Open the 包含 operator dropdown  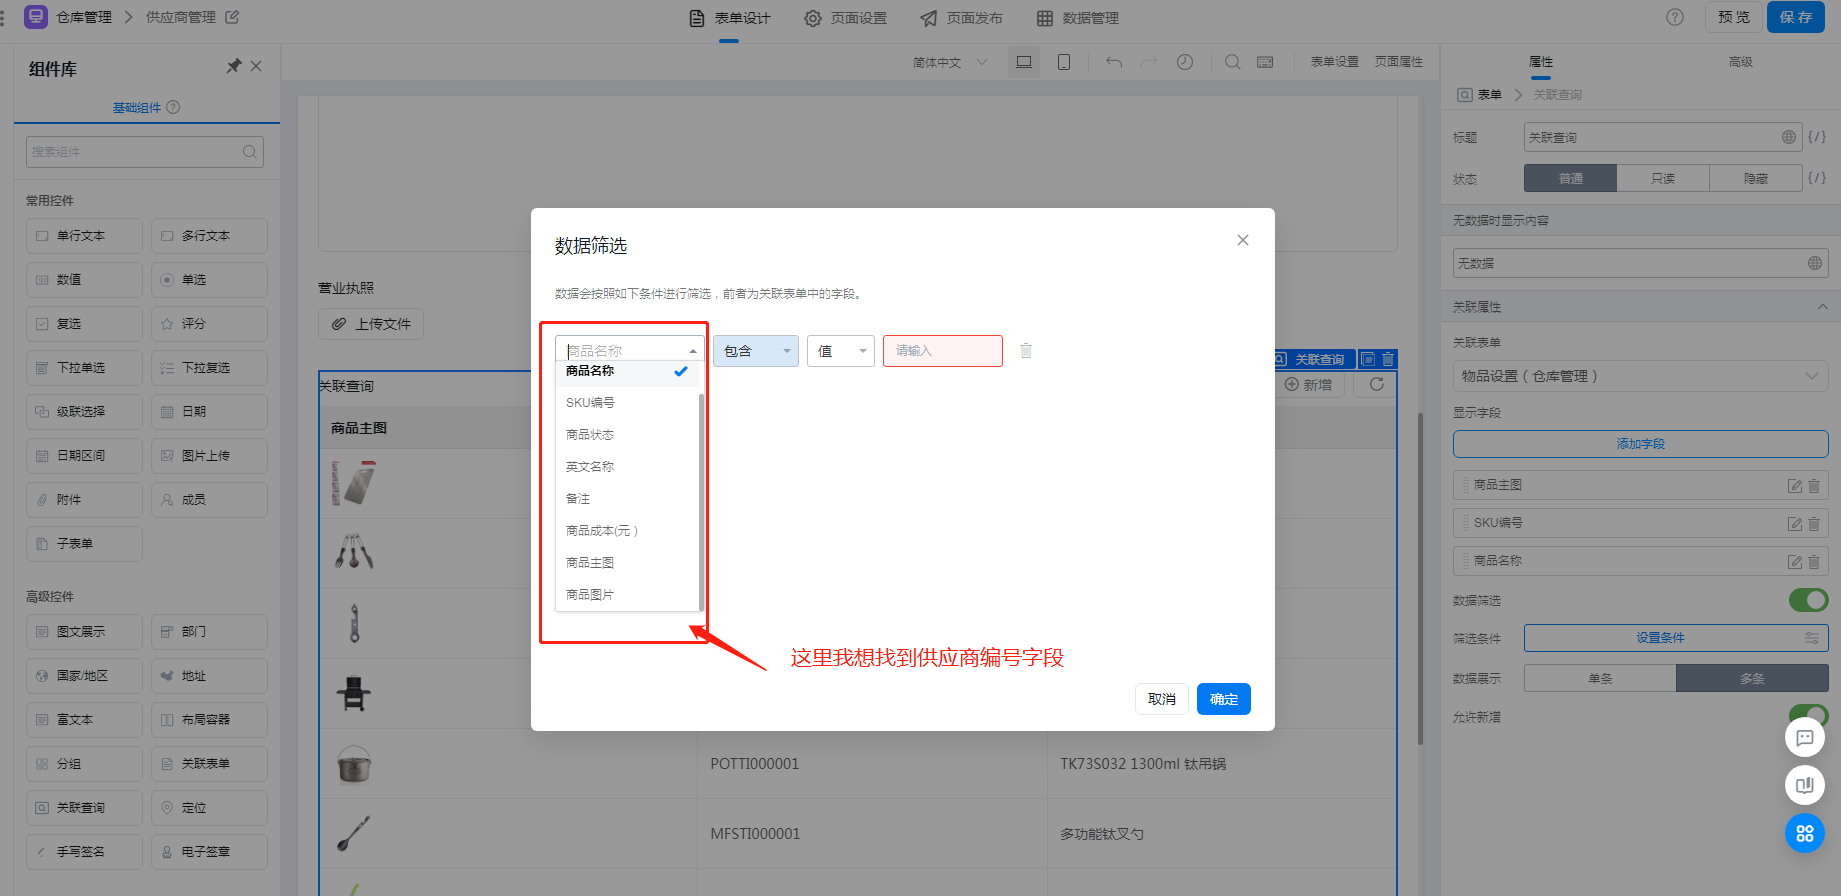756,351
